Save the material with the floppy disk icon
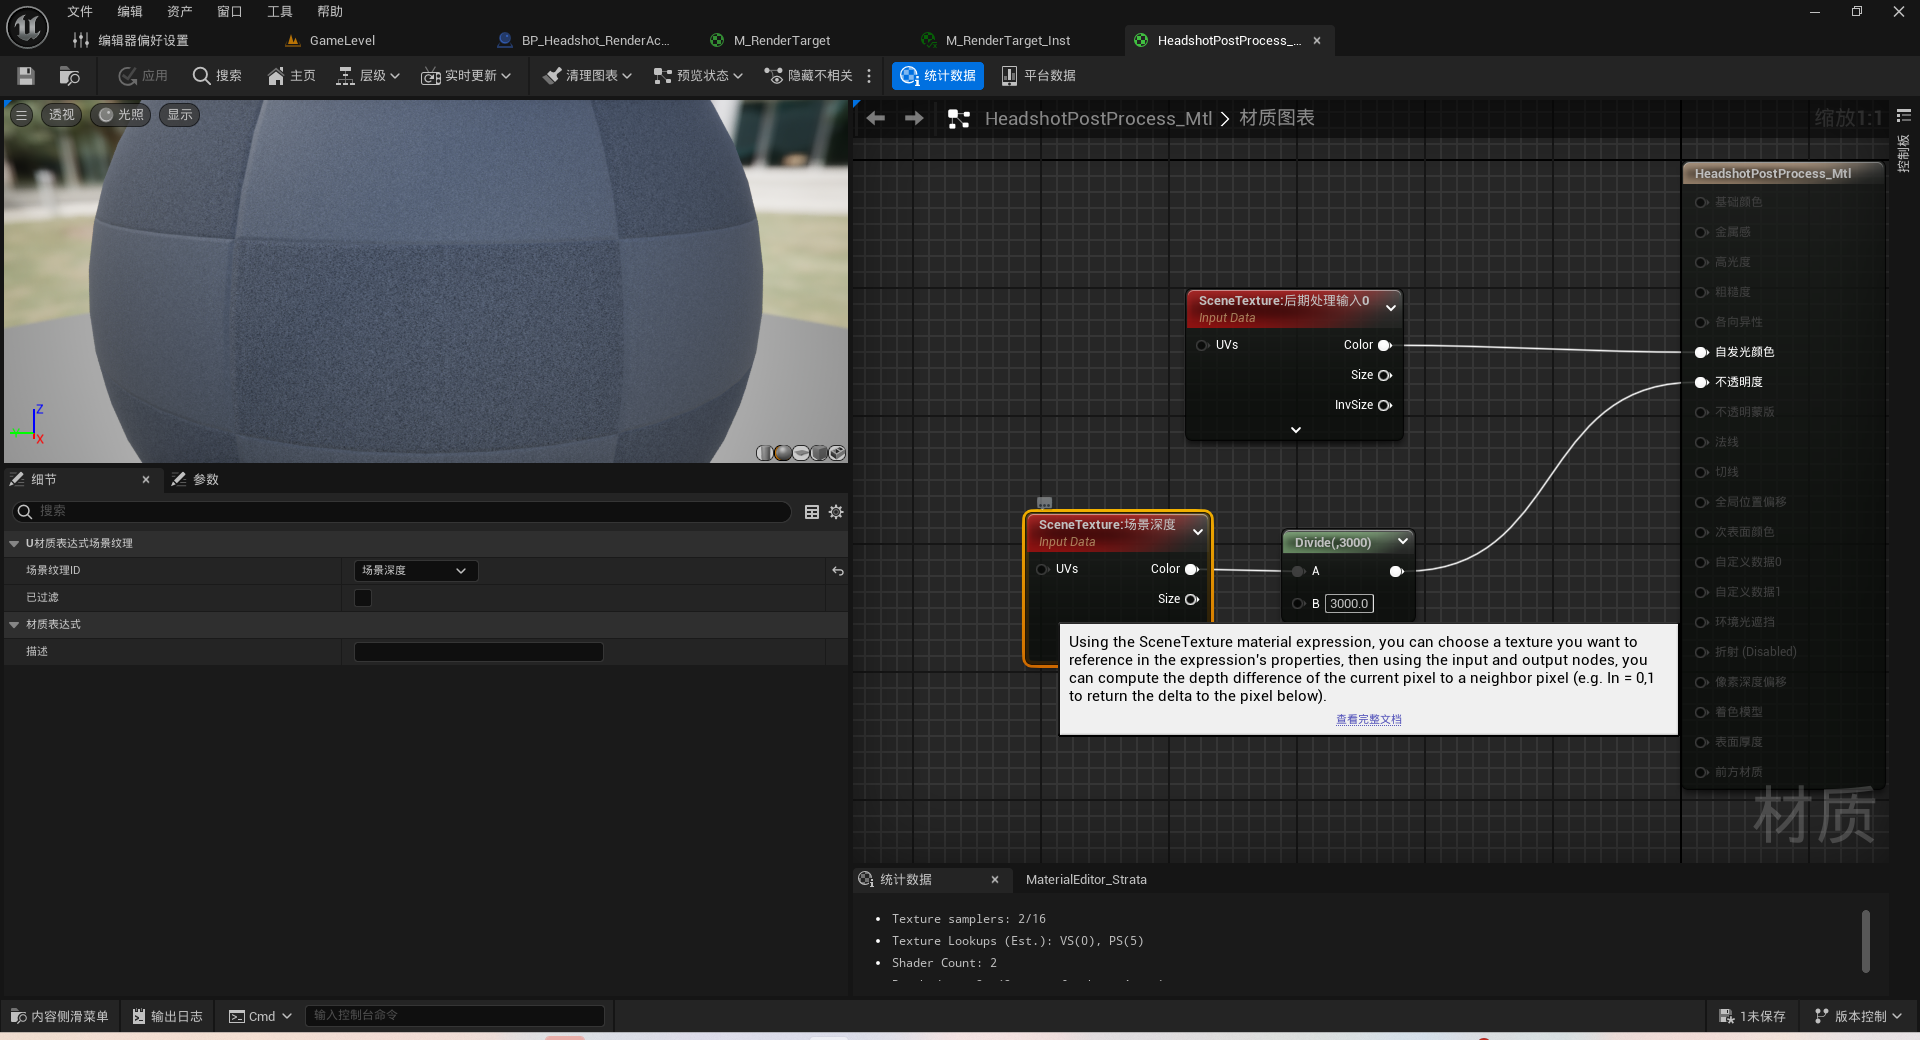The width and height of the screenshot is (1920, 1040). pos(26,76)
